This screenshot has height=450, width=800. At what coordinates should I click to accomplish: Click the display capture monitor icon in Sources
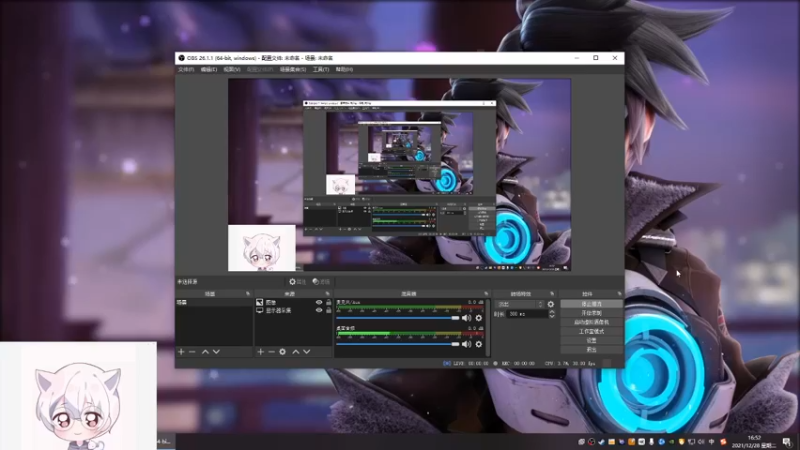click(260, 310)
